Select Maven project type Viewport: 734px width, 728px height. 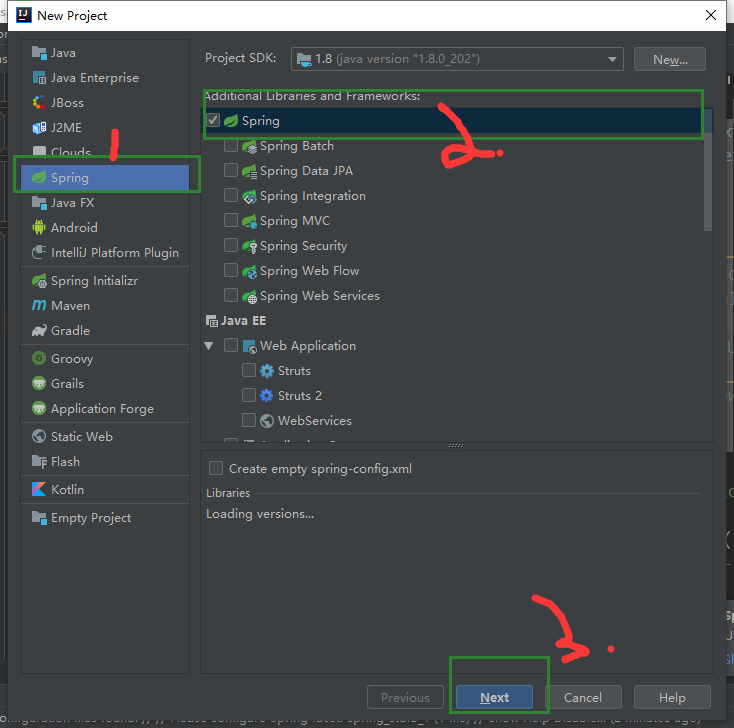(x=105, y=306)
